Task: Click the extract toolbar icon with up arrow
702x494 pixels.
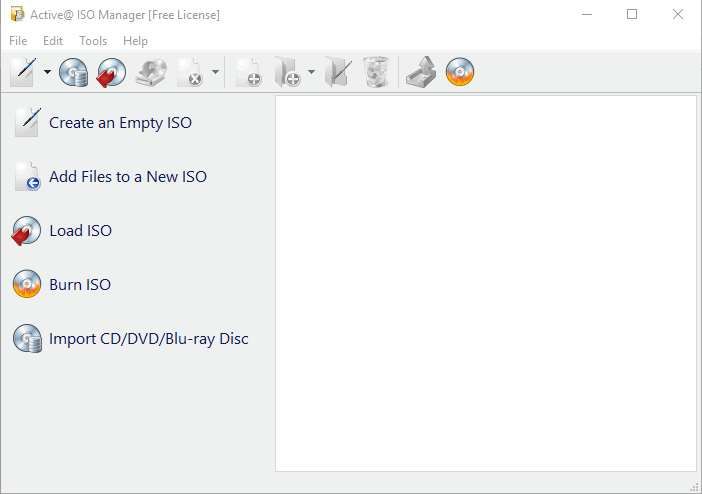Action: (x=421, y=72)
